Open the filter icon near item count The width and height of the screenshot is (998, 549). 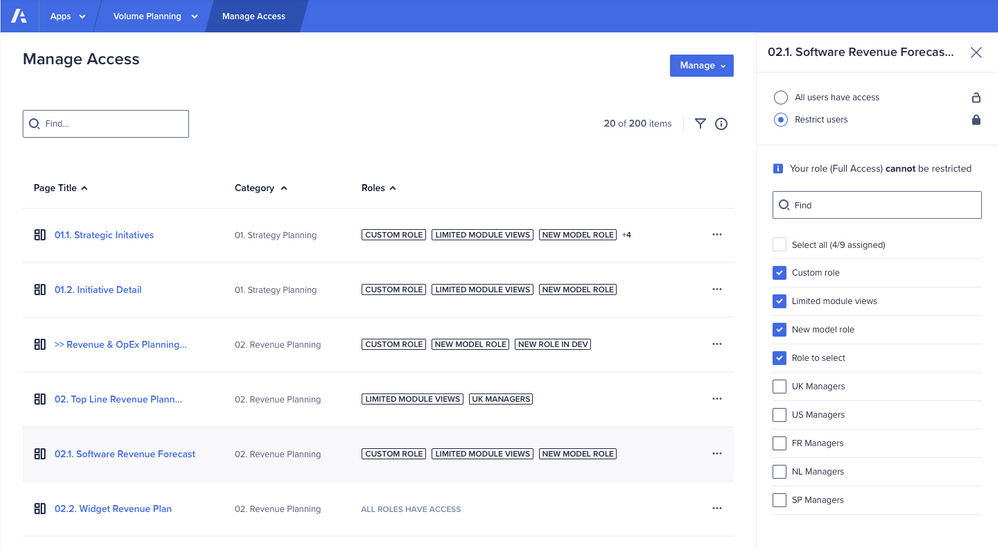pyautogui.click(x=700, y=124)
